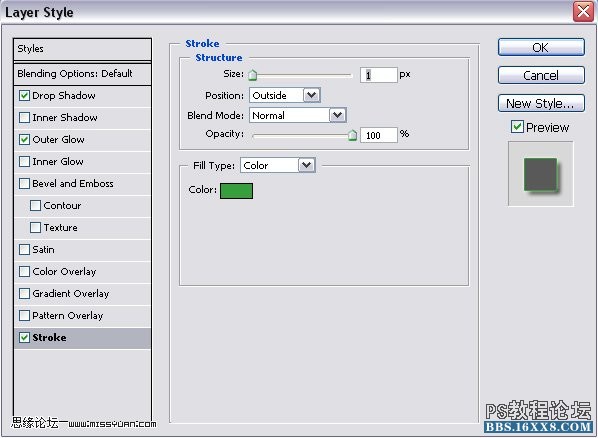The image size is (598, 438).
Task: Toggle the Preview checkbox off
Action: 517,127
